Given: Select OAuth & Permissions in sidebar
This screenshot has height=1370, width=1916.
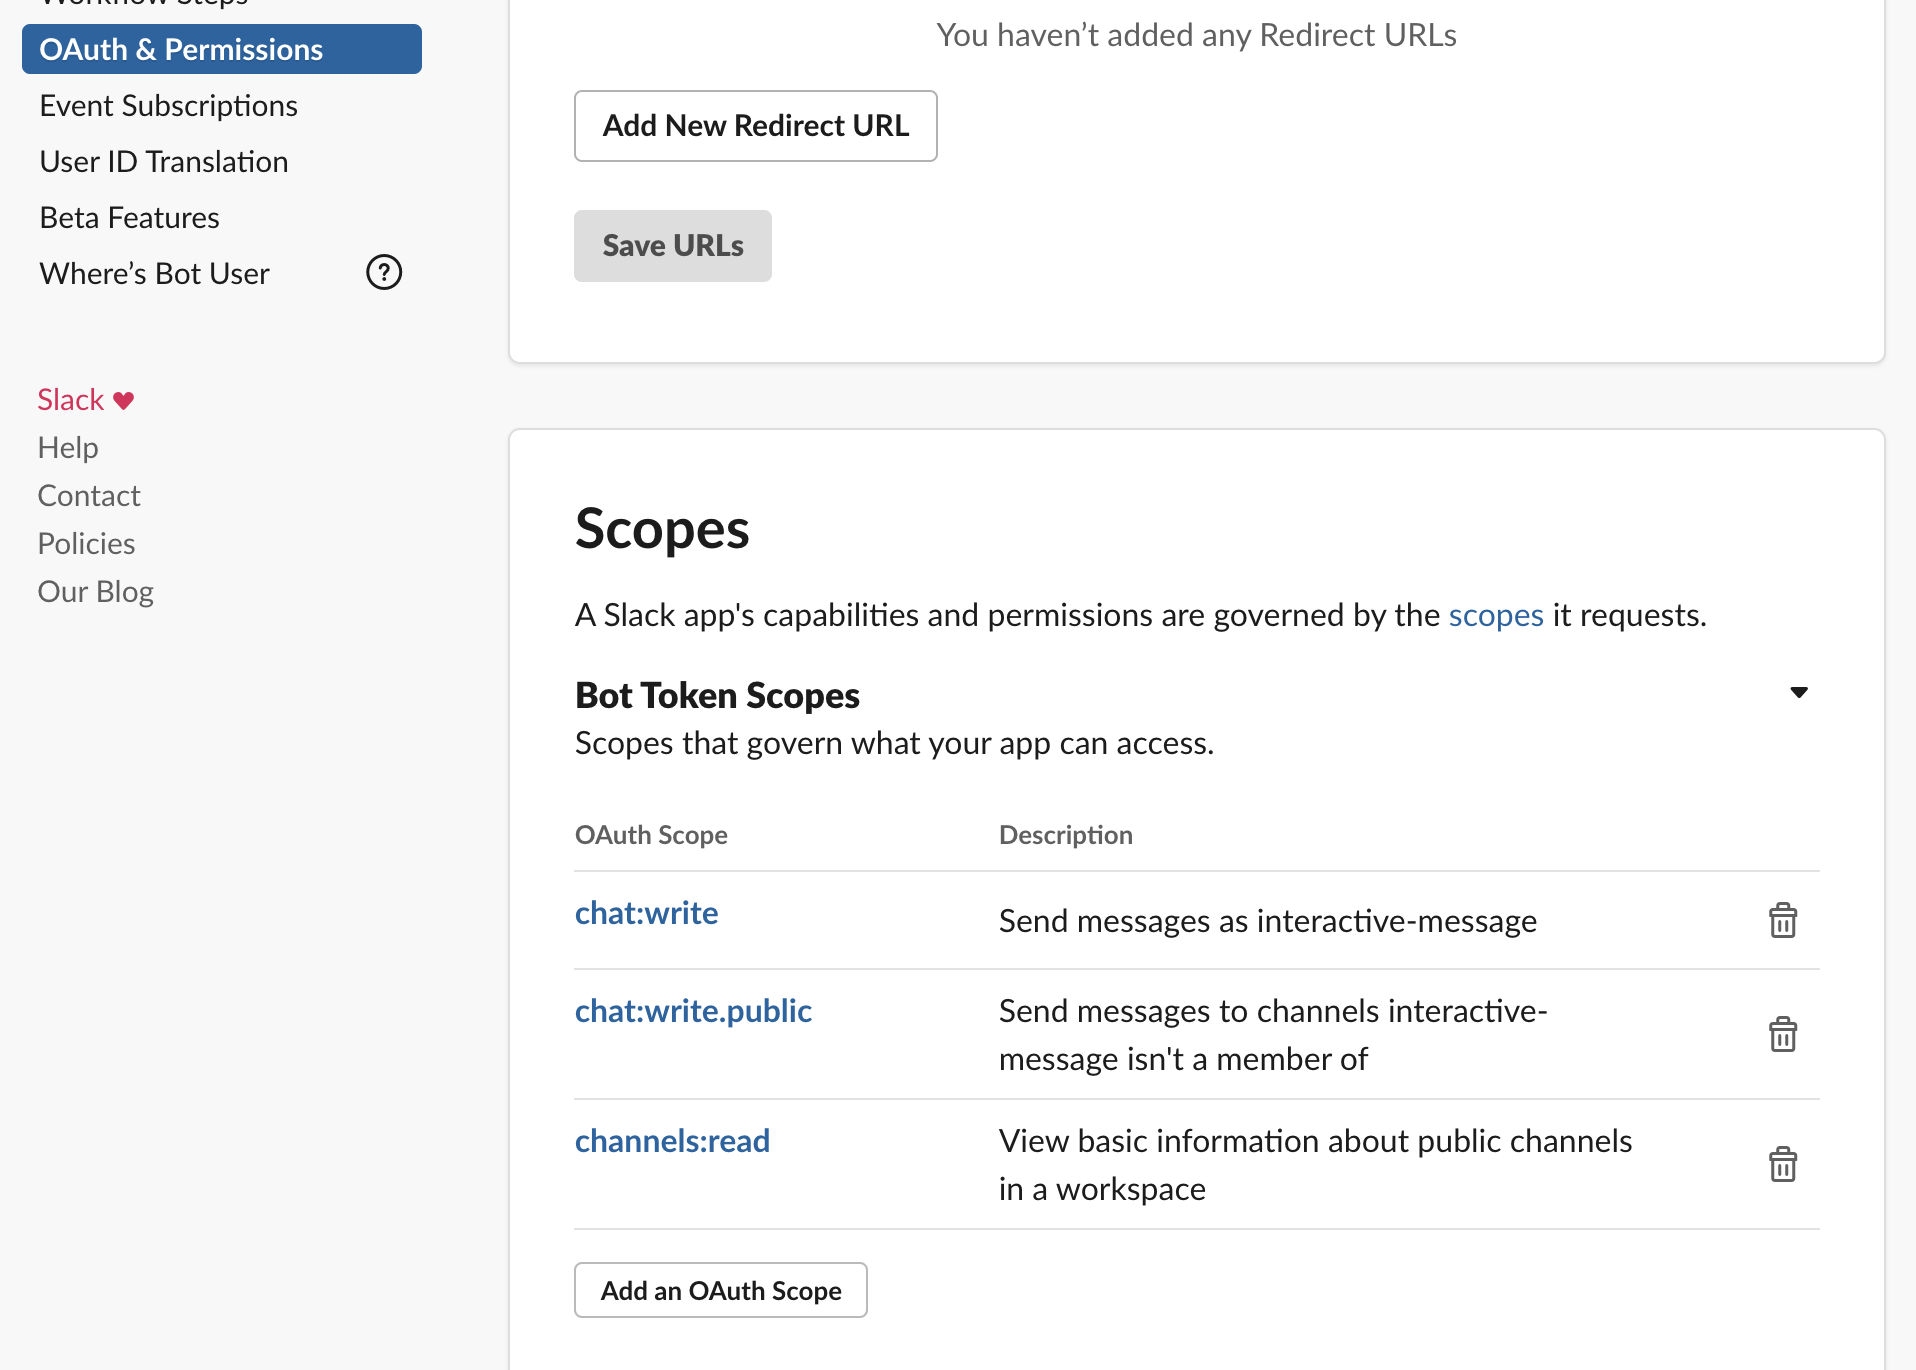Looking at the screenshot, I should click(181, 48).
